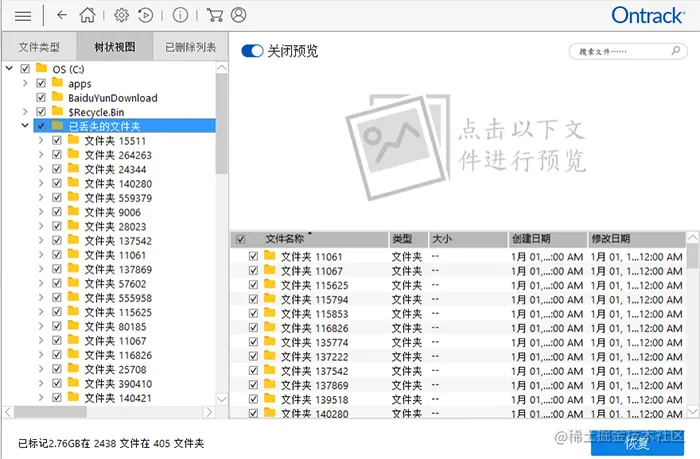Click folder icon of 文件夹 115794 in file list

(x=270, y=298)
